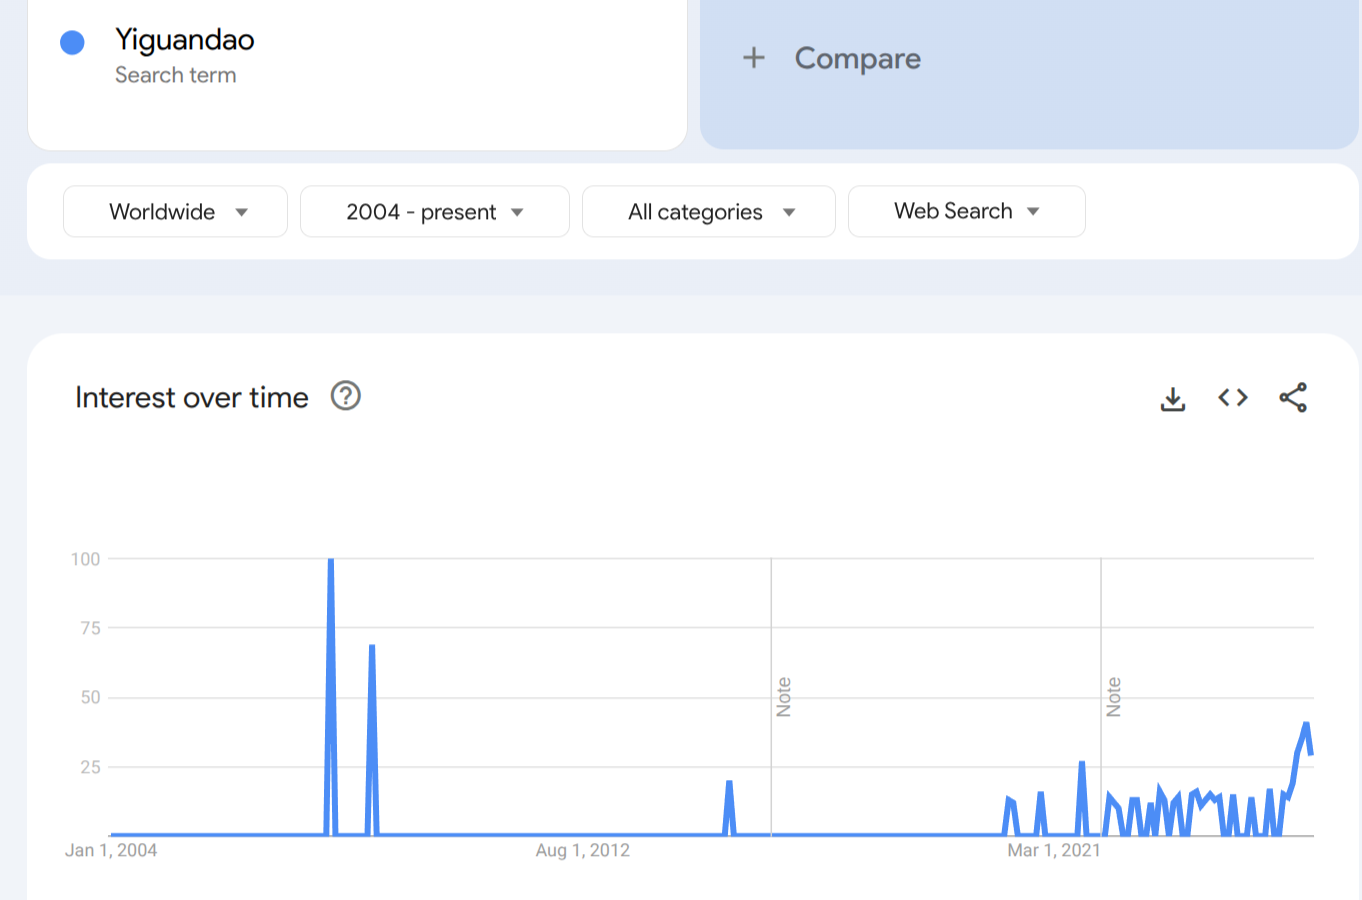Open the Interest over time help icon
The width and height of the screenshot is (1362, 900).
(x=346, y=397)
